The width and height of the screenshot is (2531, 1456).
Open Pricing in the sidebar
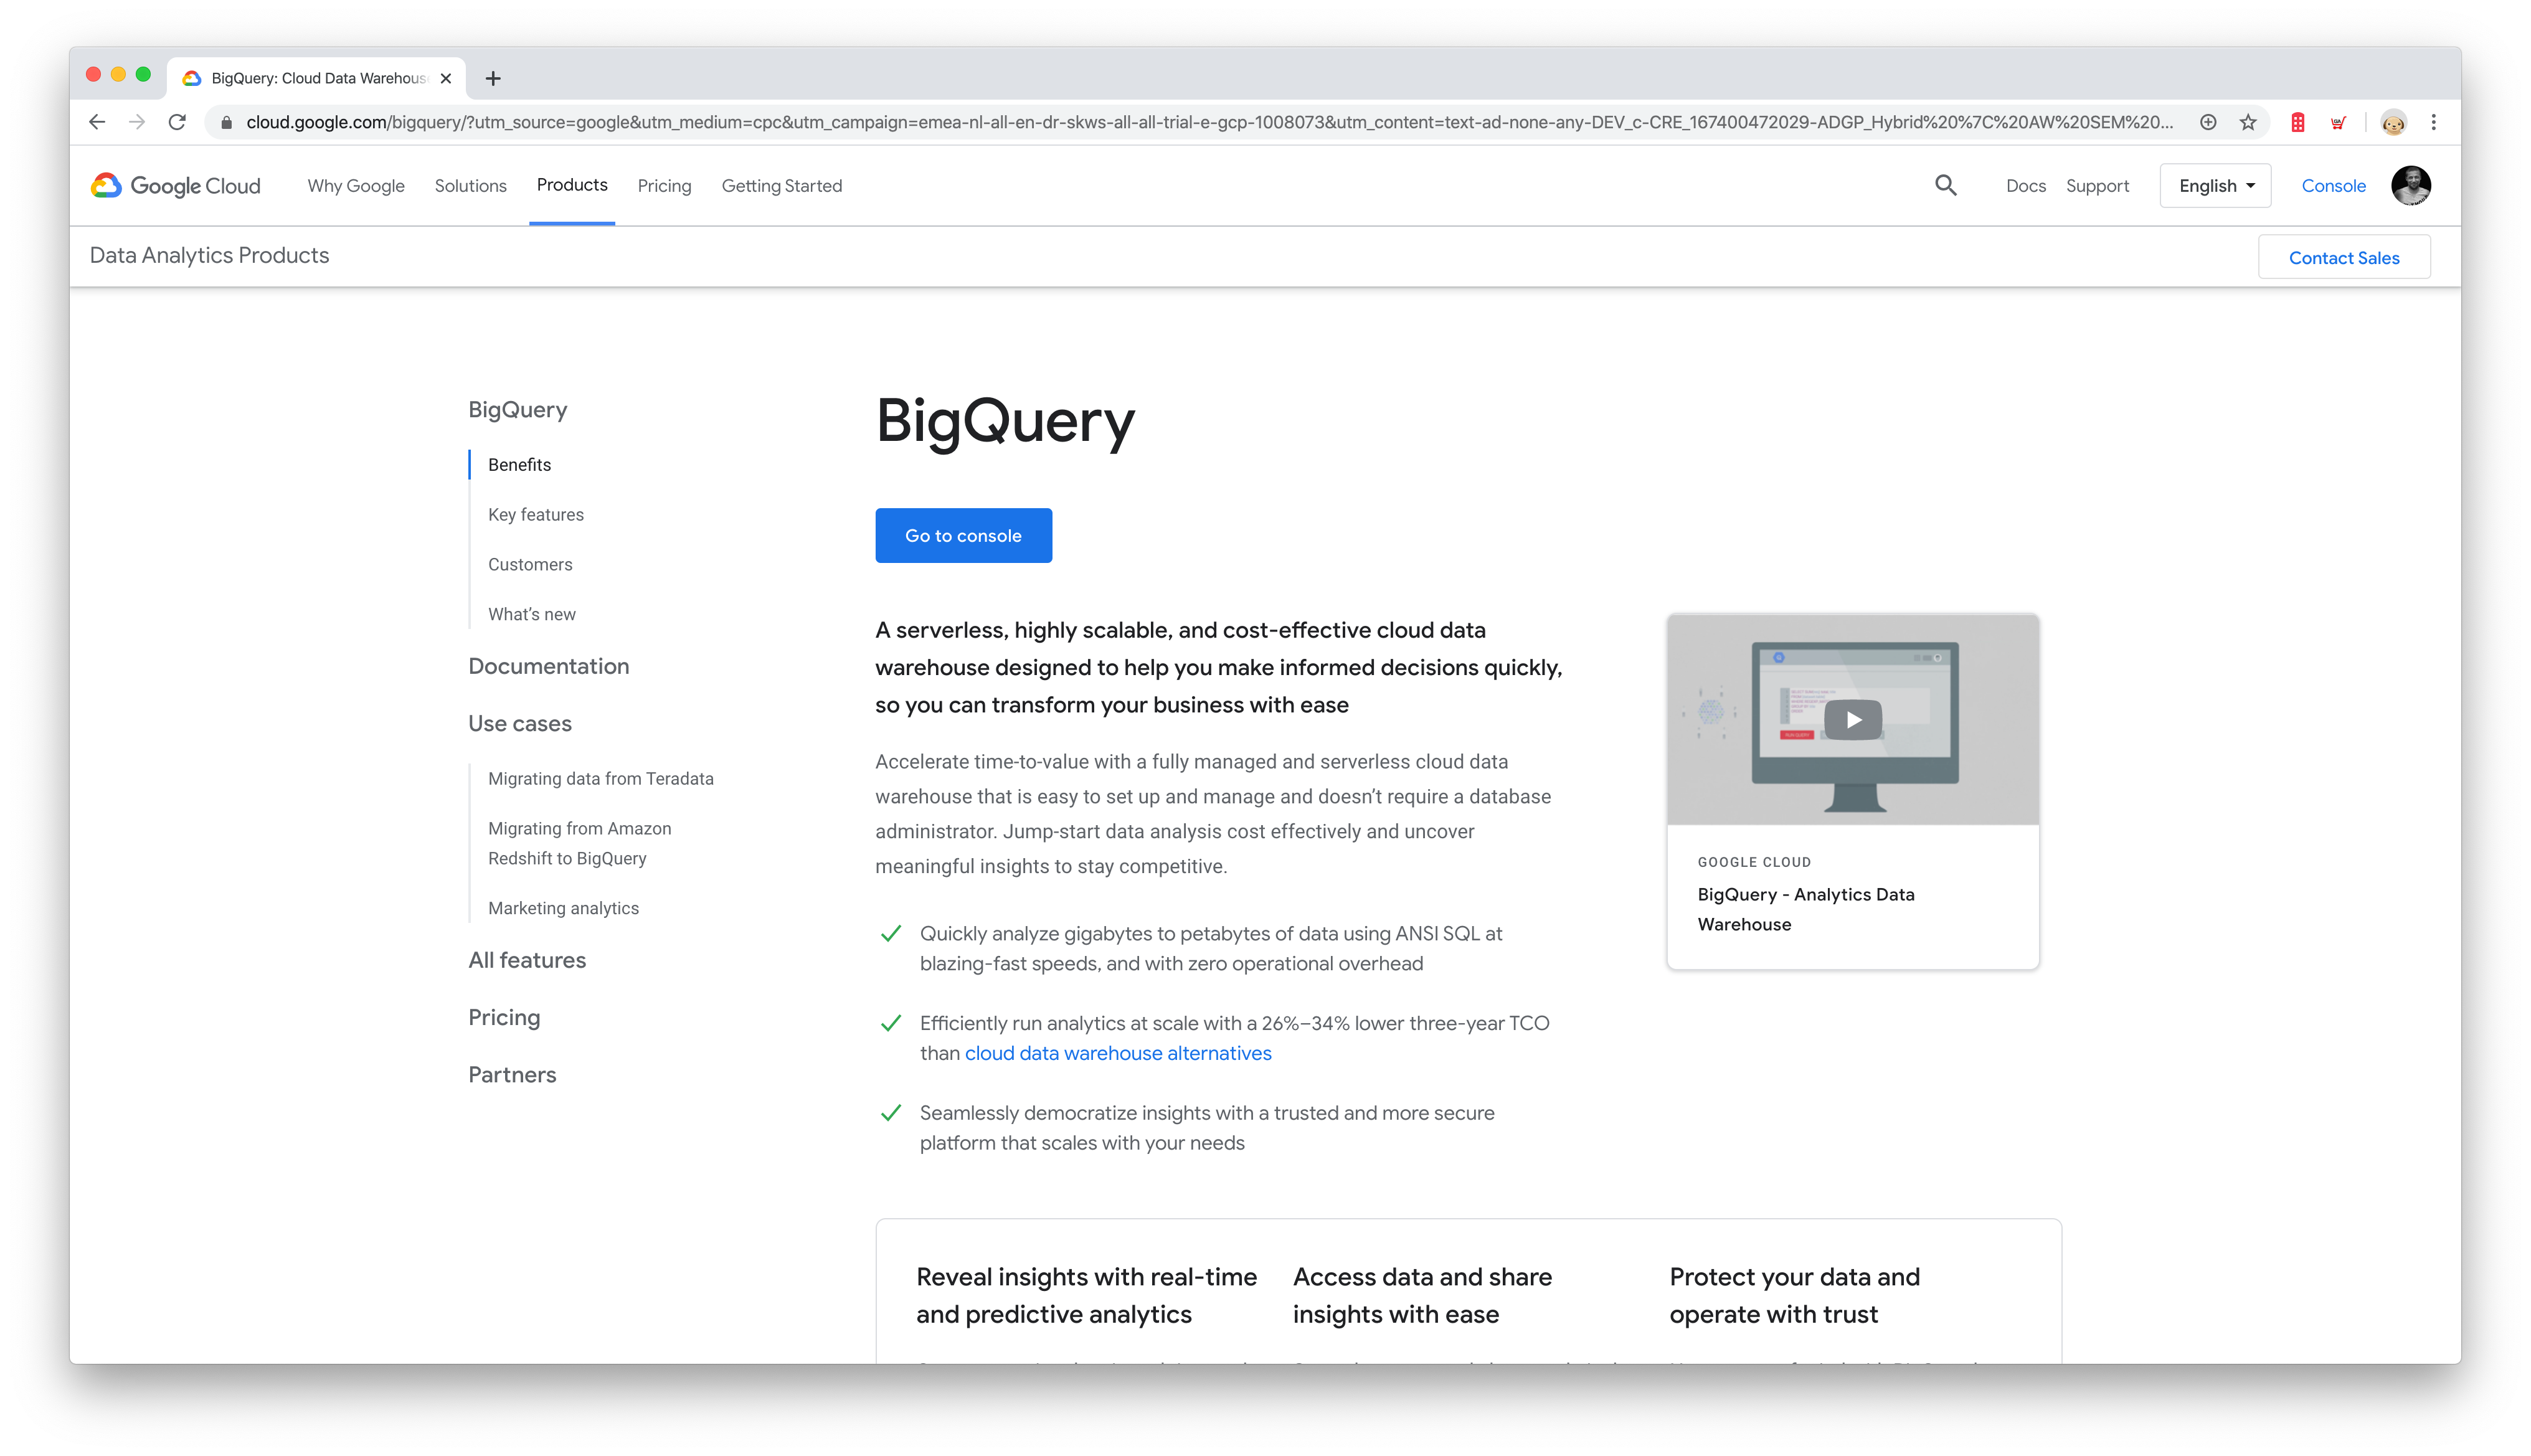tap(504, 1017)
